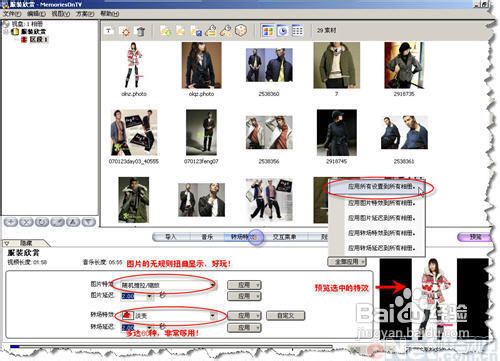Screen dimensions: 500x361
Task: Click the red transition icon beside 淡变
Action: (127, 315)
